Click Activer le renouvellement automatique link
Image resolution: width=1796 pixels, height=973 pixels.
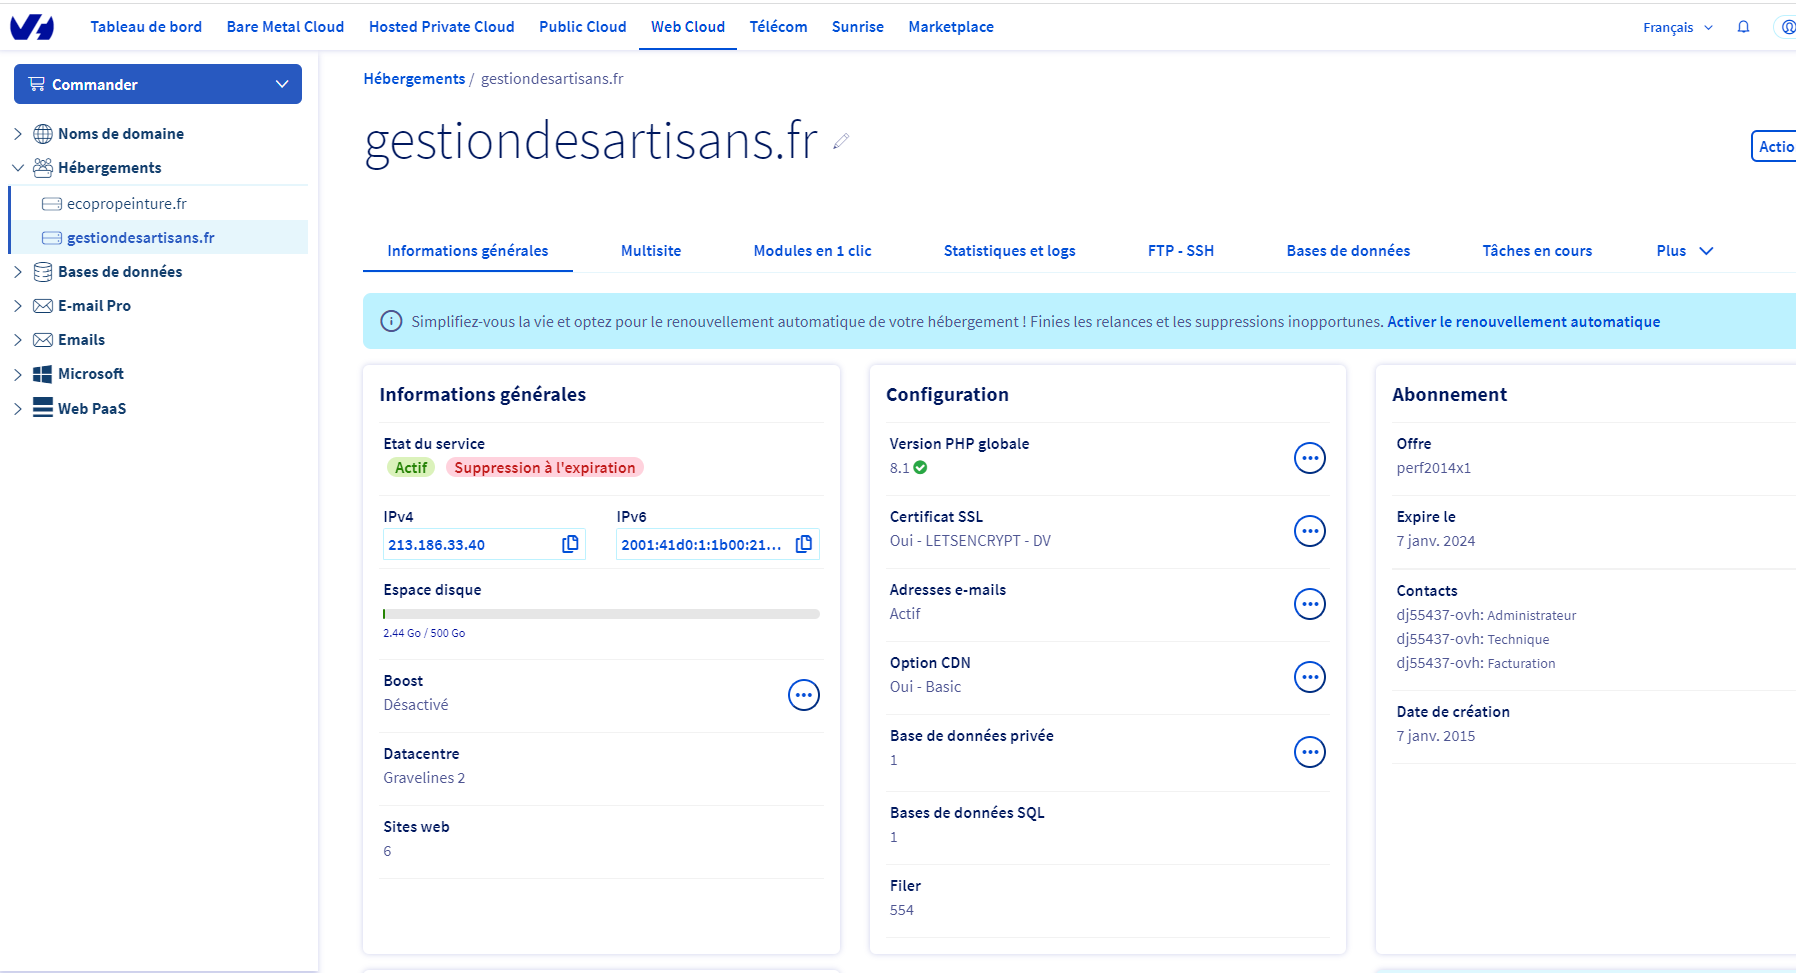[x=1523, y=322]
